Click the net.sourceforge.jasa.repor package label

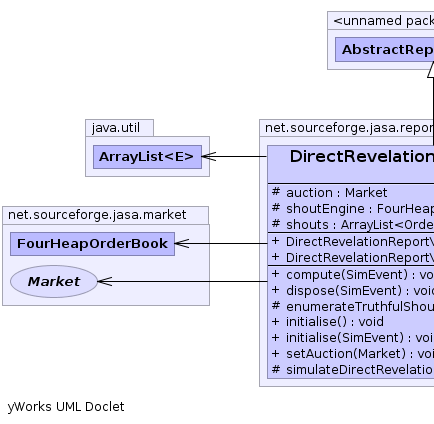pos(349,128)
